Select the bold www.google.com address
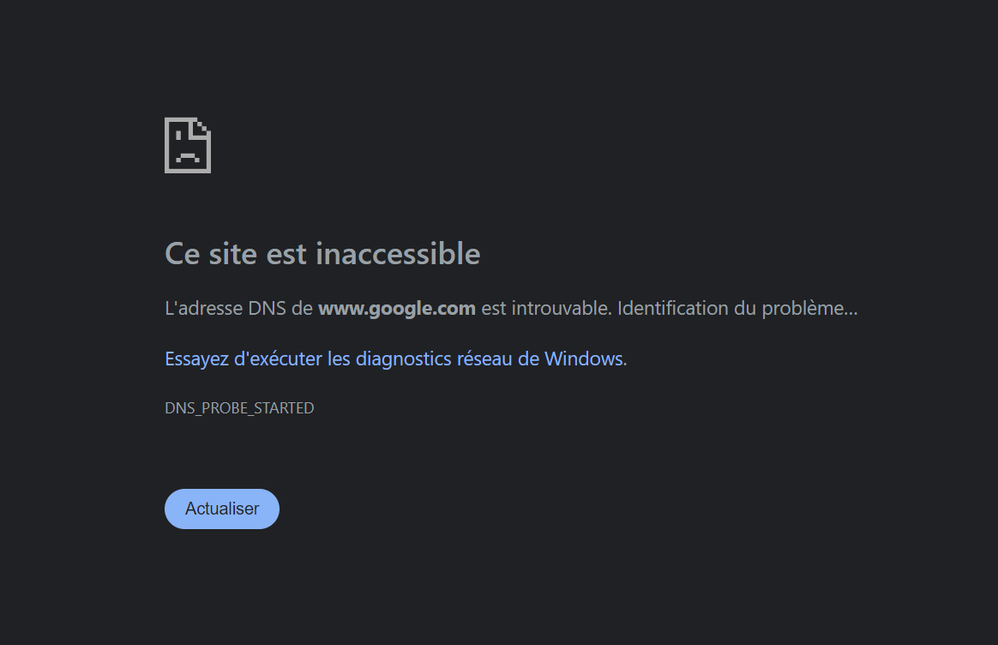 tap(396, 308)
